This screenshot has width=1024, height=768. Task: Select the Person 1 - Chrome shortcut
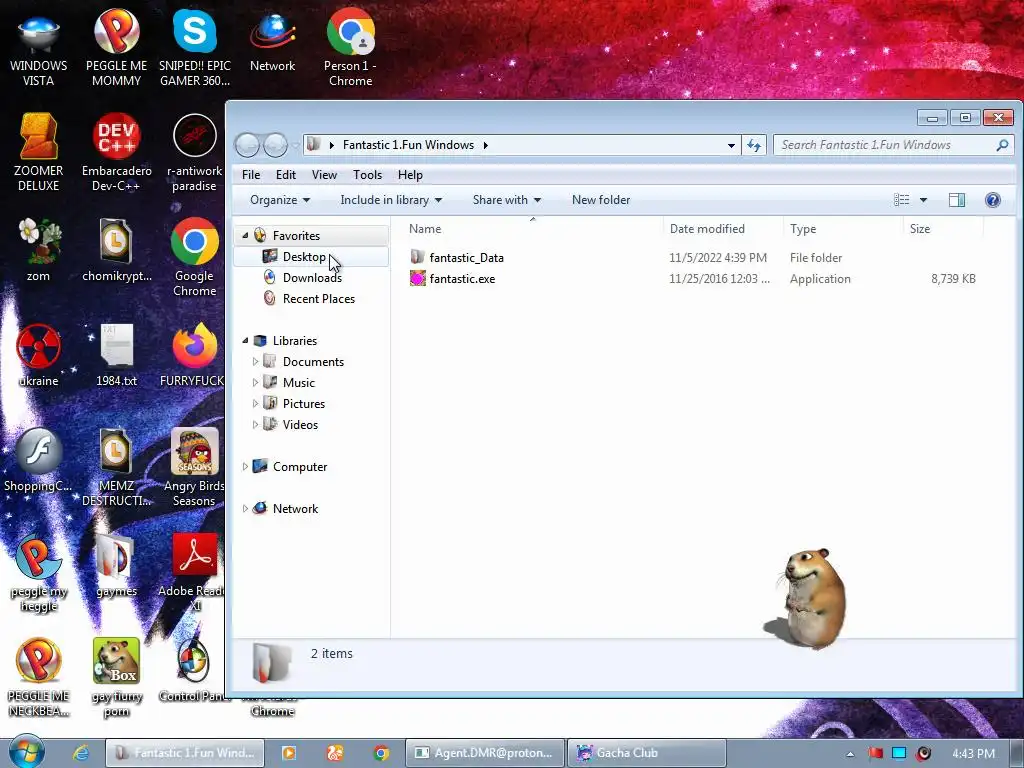click(x=350, y=47)
